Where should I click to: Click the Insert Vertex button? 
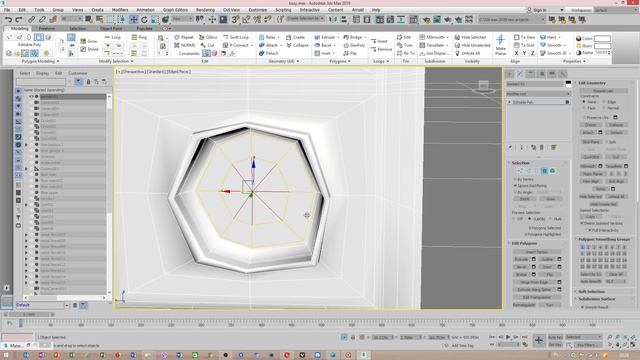tap(537, 252)
